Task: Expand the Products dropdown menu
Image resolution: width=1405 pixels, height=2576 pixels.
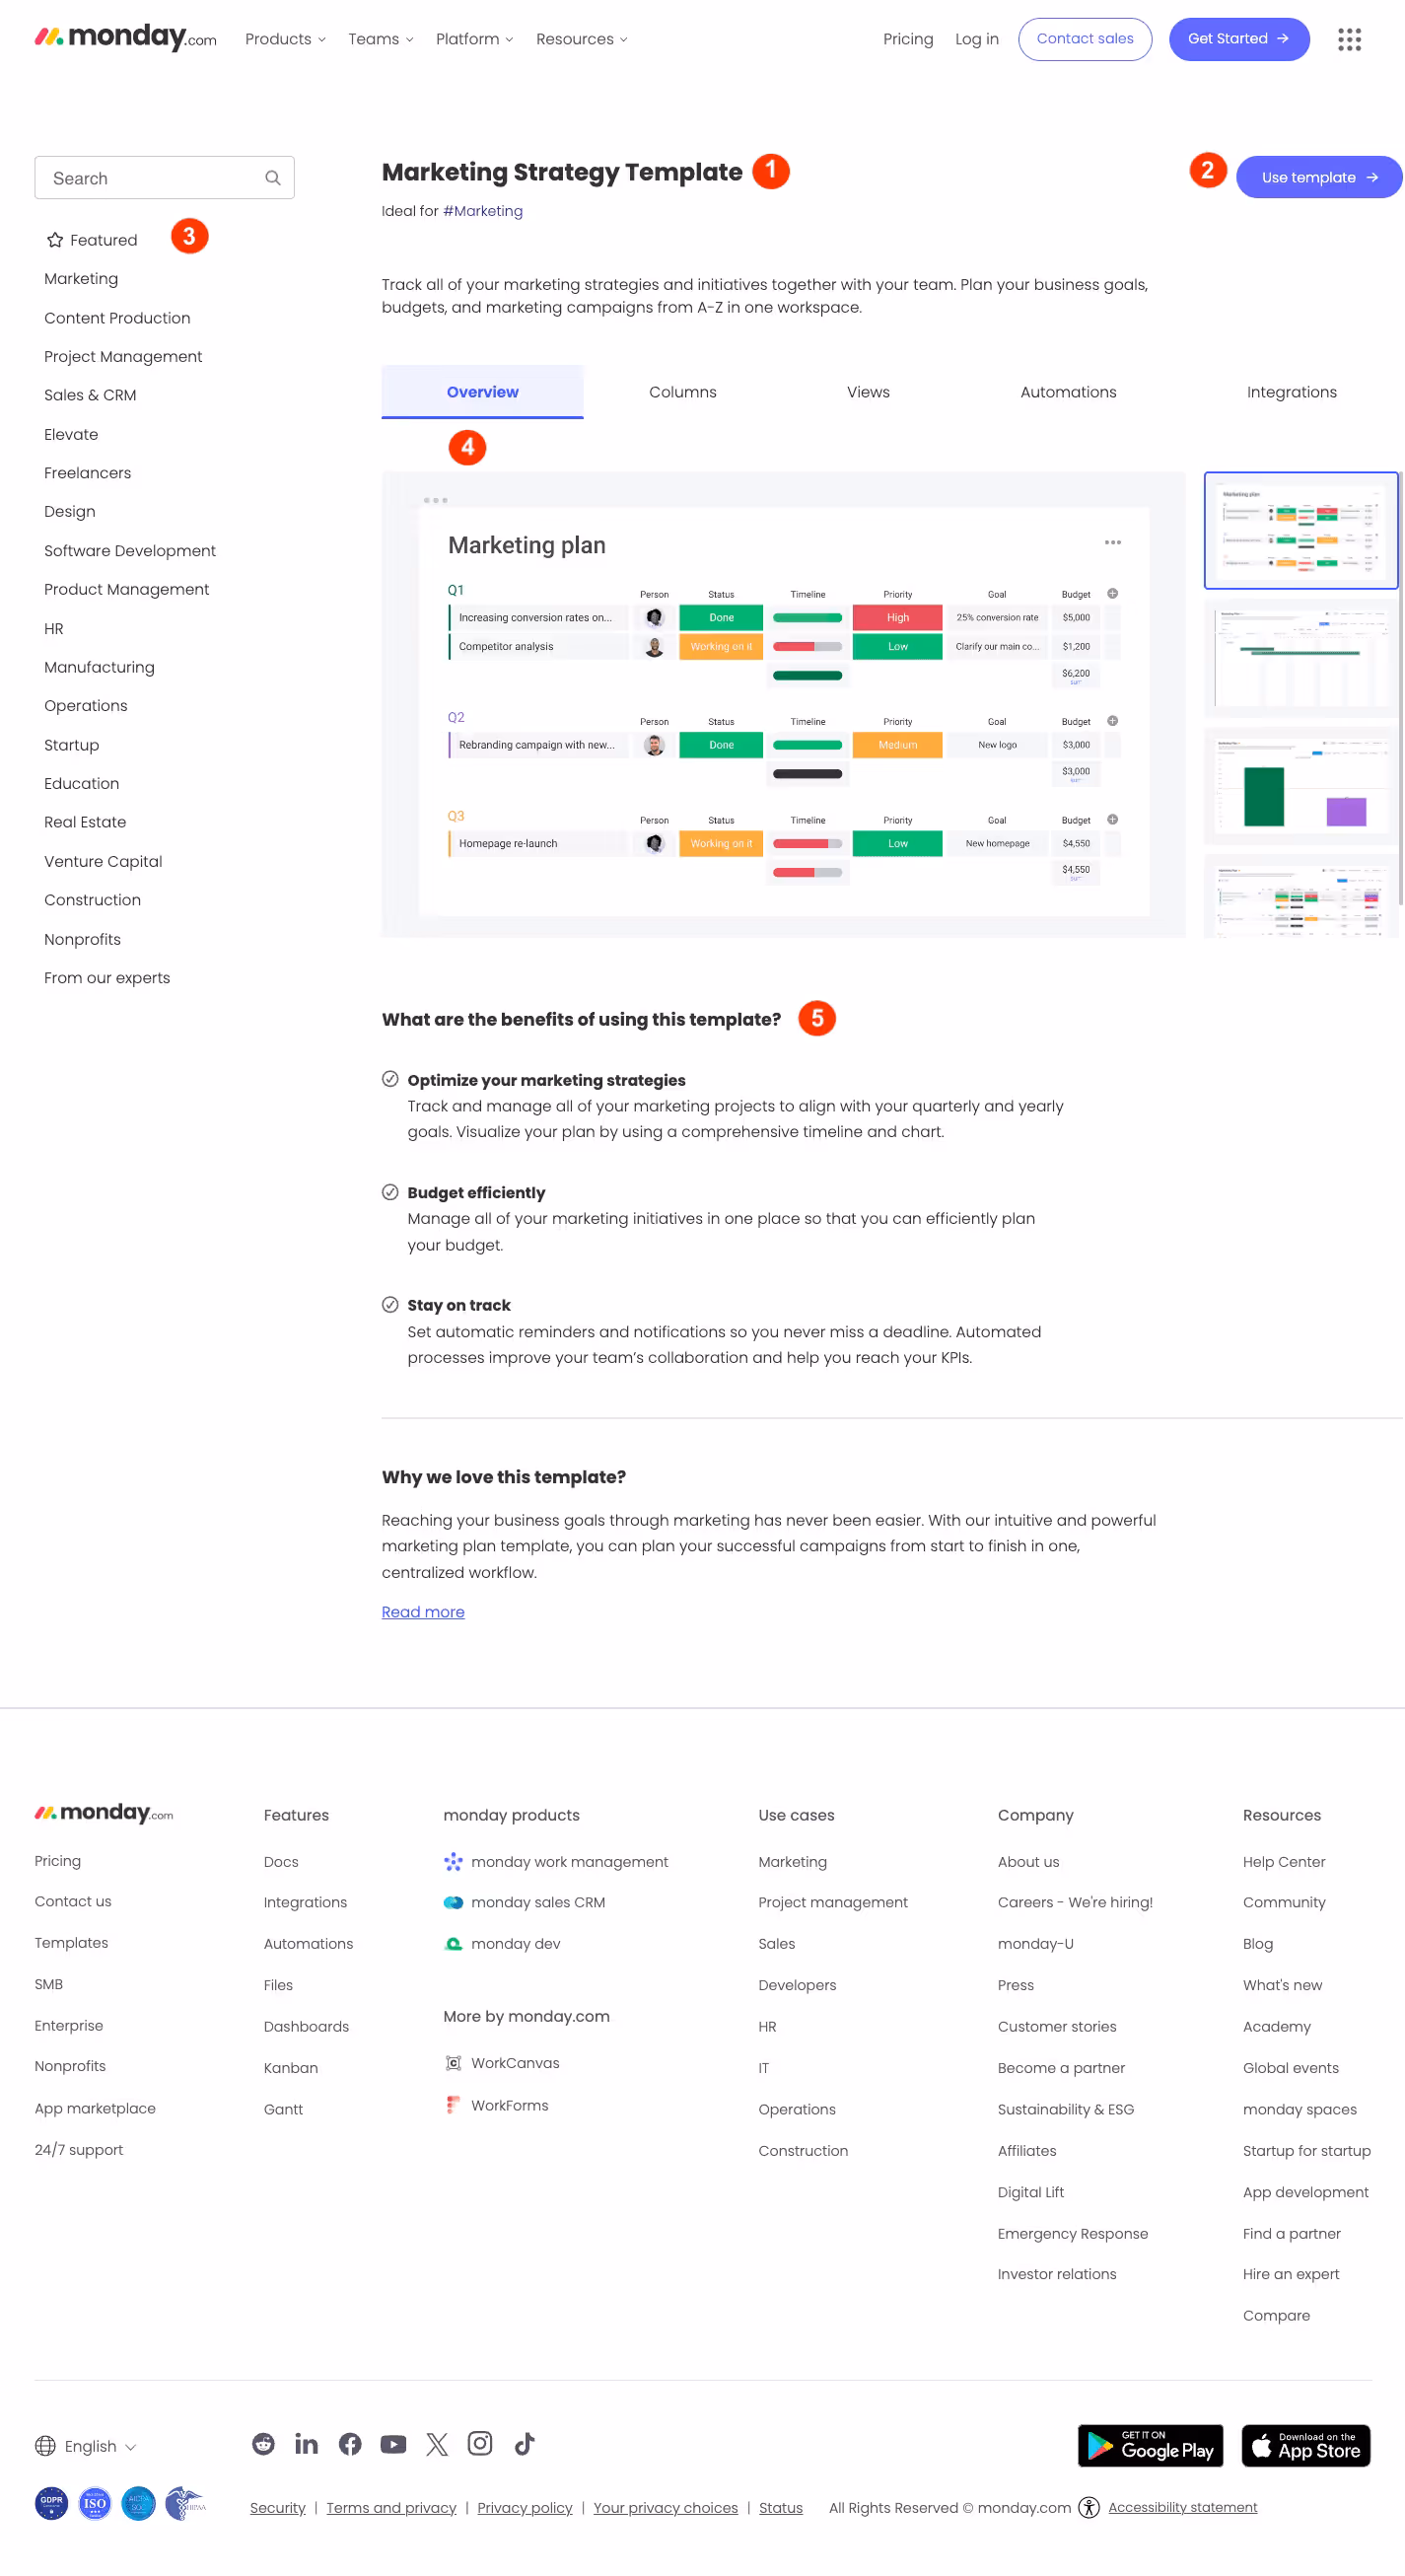Action: 285,39
